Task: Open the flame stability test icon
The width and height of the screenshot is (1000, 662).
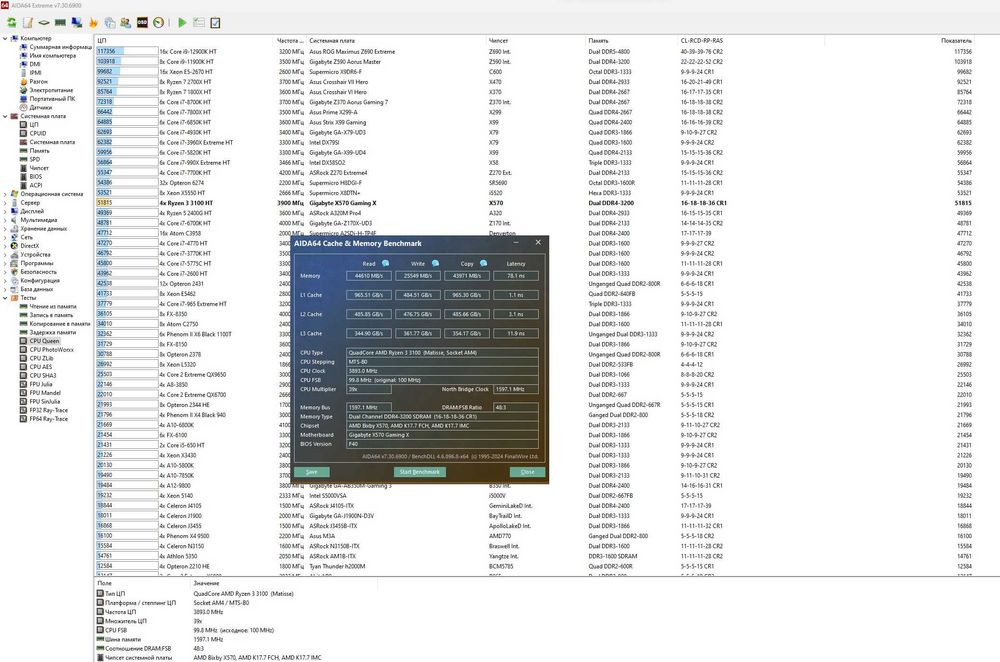Action: click(93, 23)
